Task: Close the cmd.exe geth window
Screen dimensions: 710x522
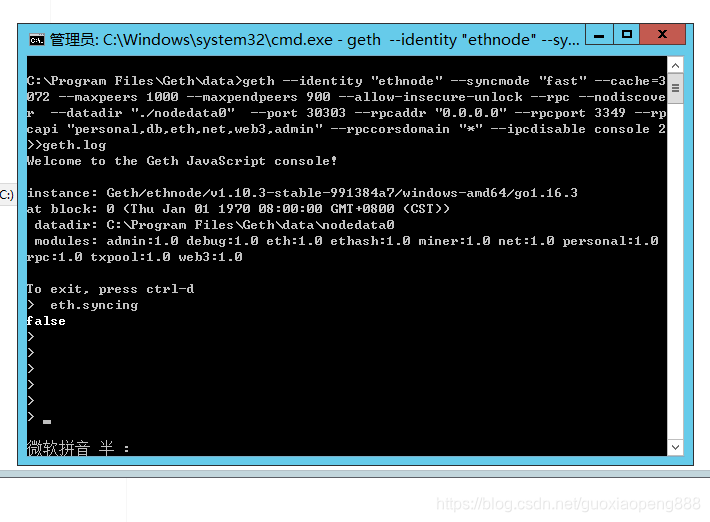Action: (662, 34)
